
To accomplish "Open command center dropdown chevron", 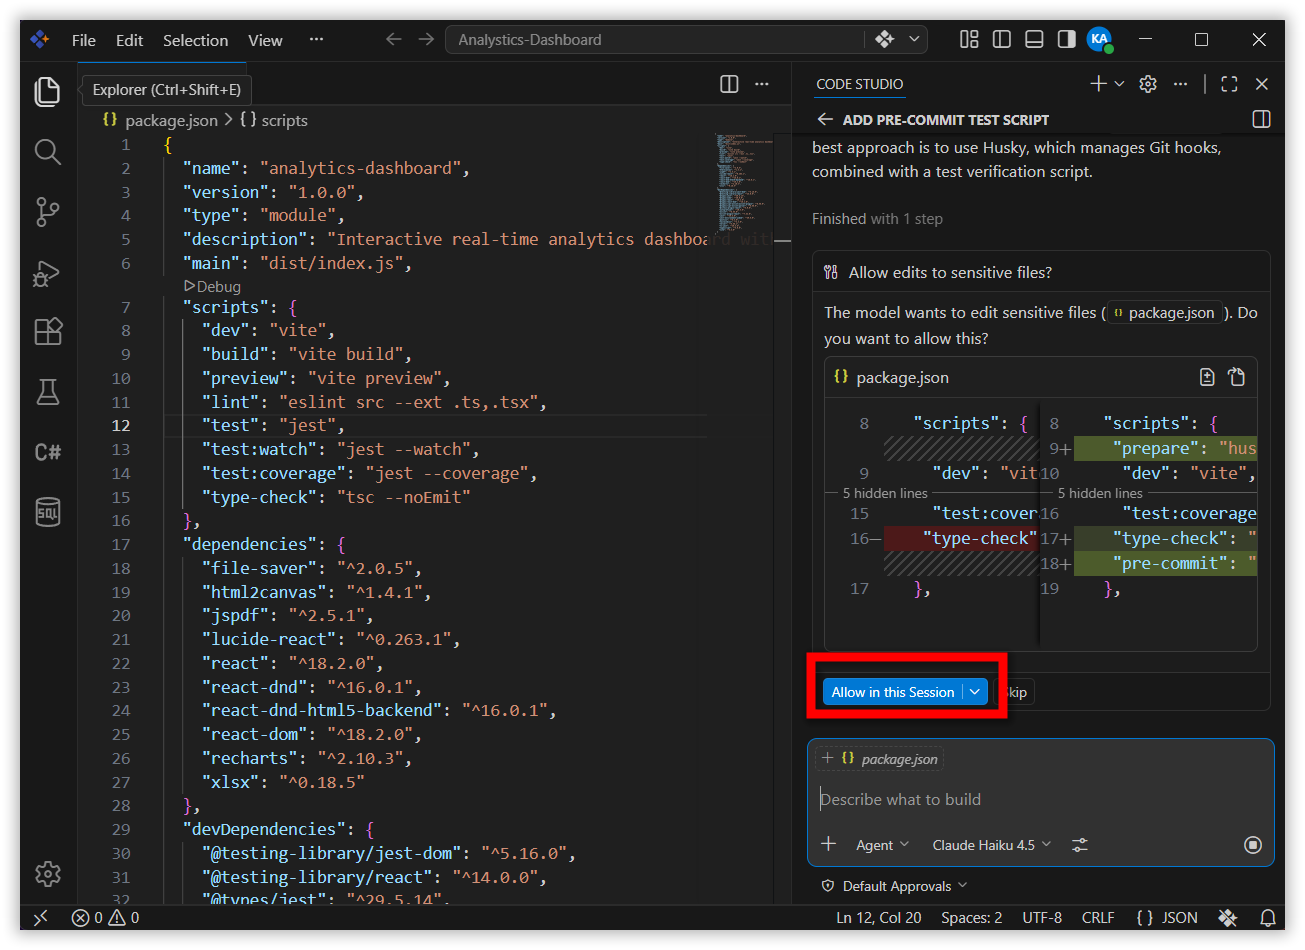I will pyautogui.click(x=914, y=39).
